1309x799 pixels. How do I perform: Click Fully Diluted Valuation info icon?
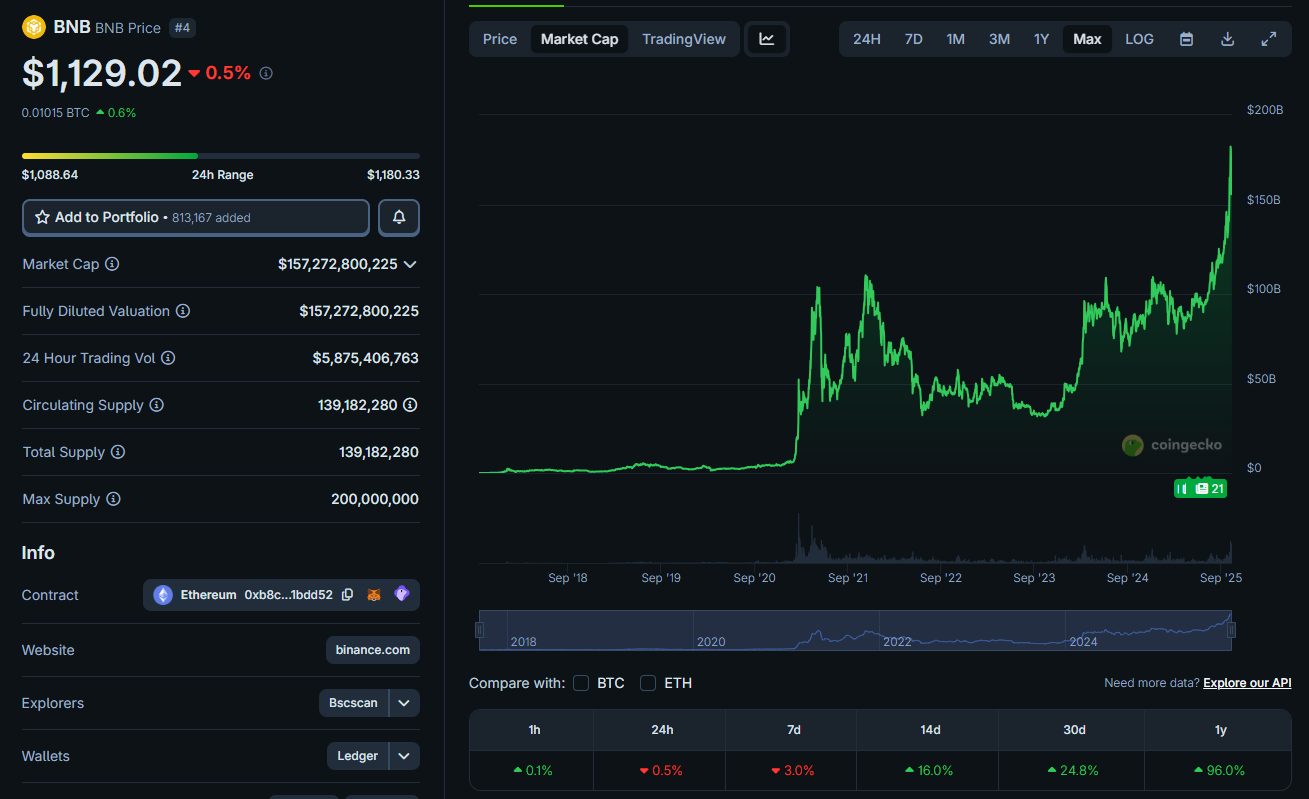[183, 311]
